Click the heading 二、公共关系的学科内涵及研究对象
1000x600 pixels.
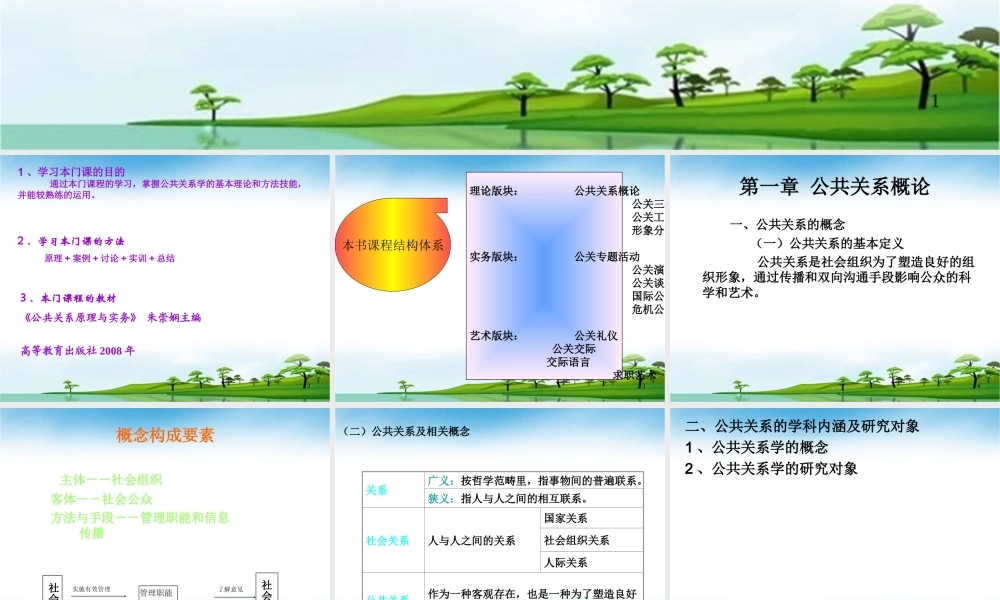click(x=802, y=427)
